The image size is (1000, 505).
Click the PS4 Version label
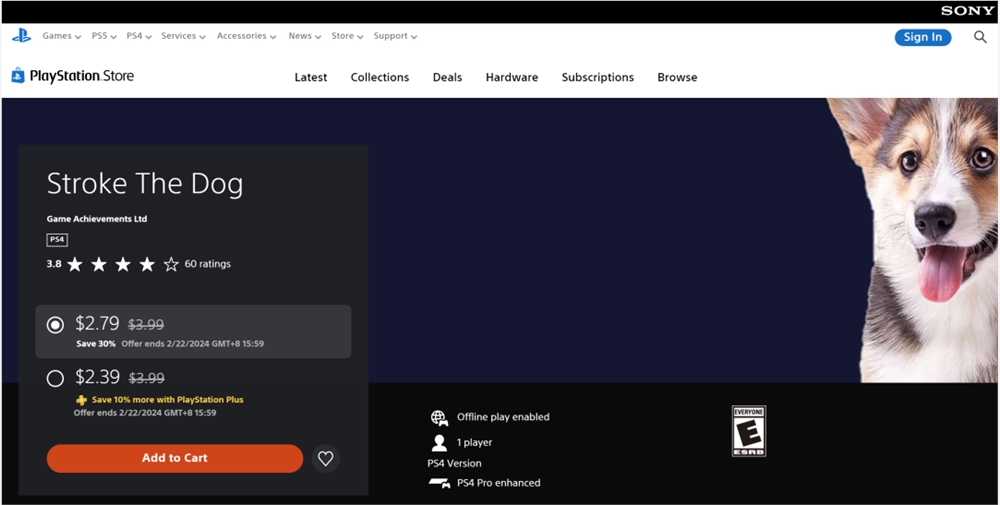(454, 464)
